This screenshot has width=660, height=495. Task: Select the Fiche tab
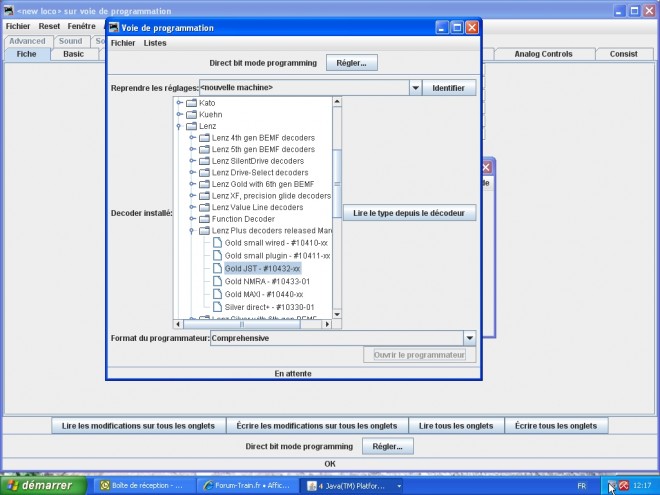[27, 54]
